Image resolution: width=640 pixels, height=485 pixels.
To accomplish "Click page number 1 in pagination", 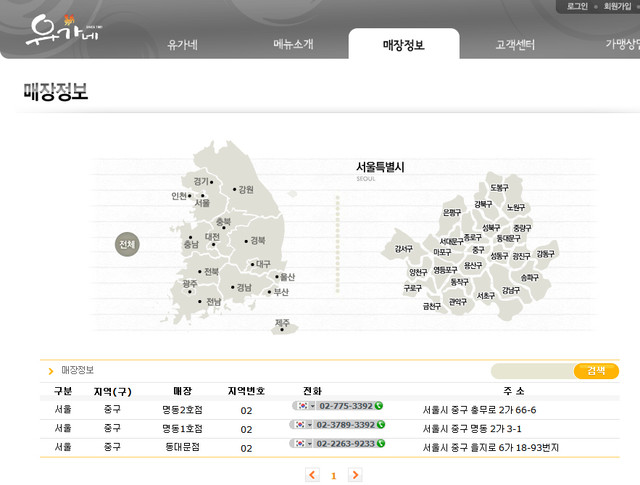I will (x=333, y=476).
